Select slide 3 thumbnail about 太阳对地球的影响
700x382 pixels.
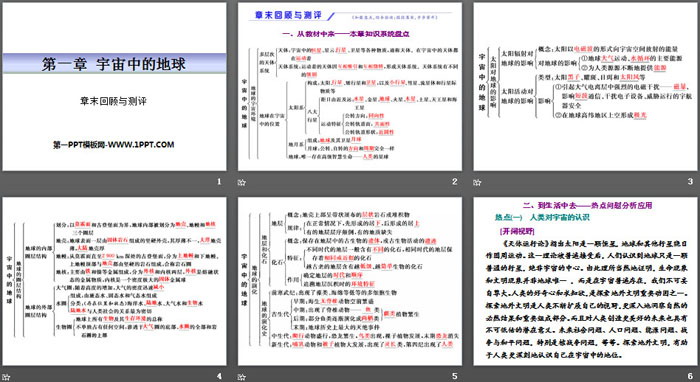pyautogui.click(x=585, y=87)
